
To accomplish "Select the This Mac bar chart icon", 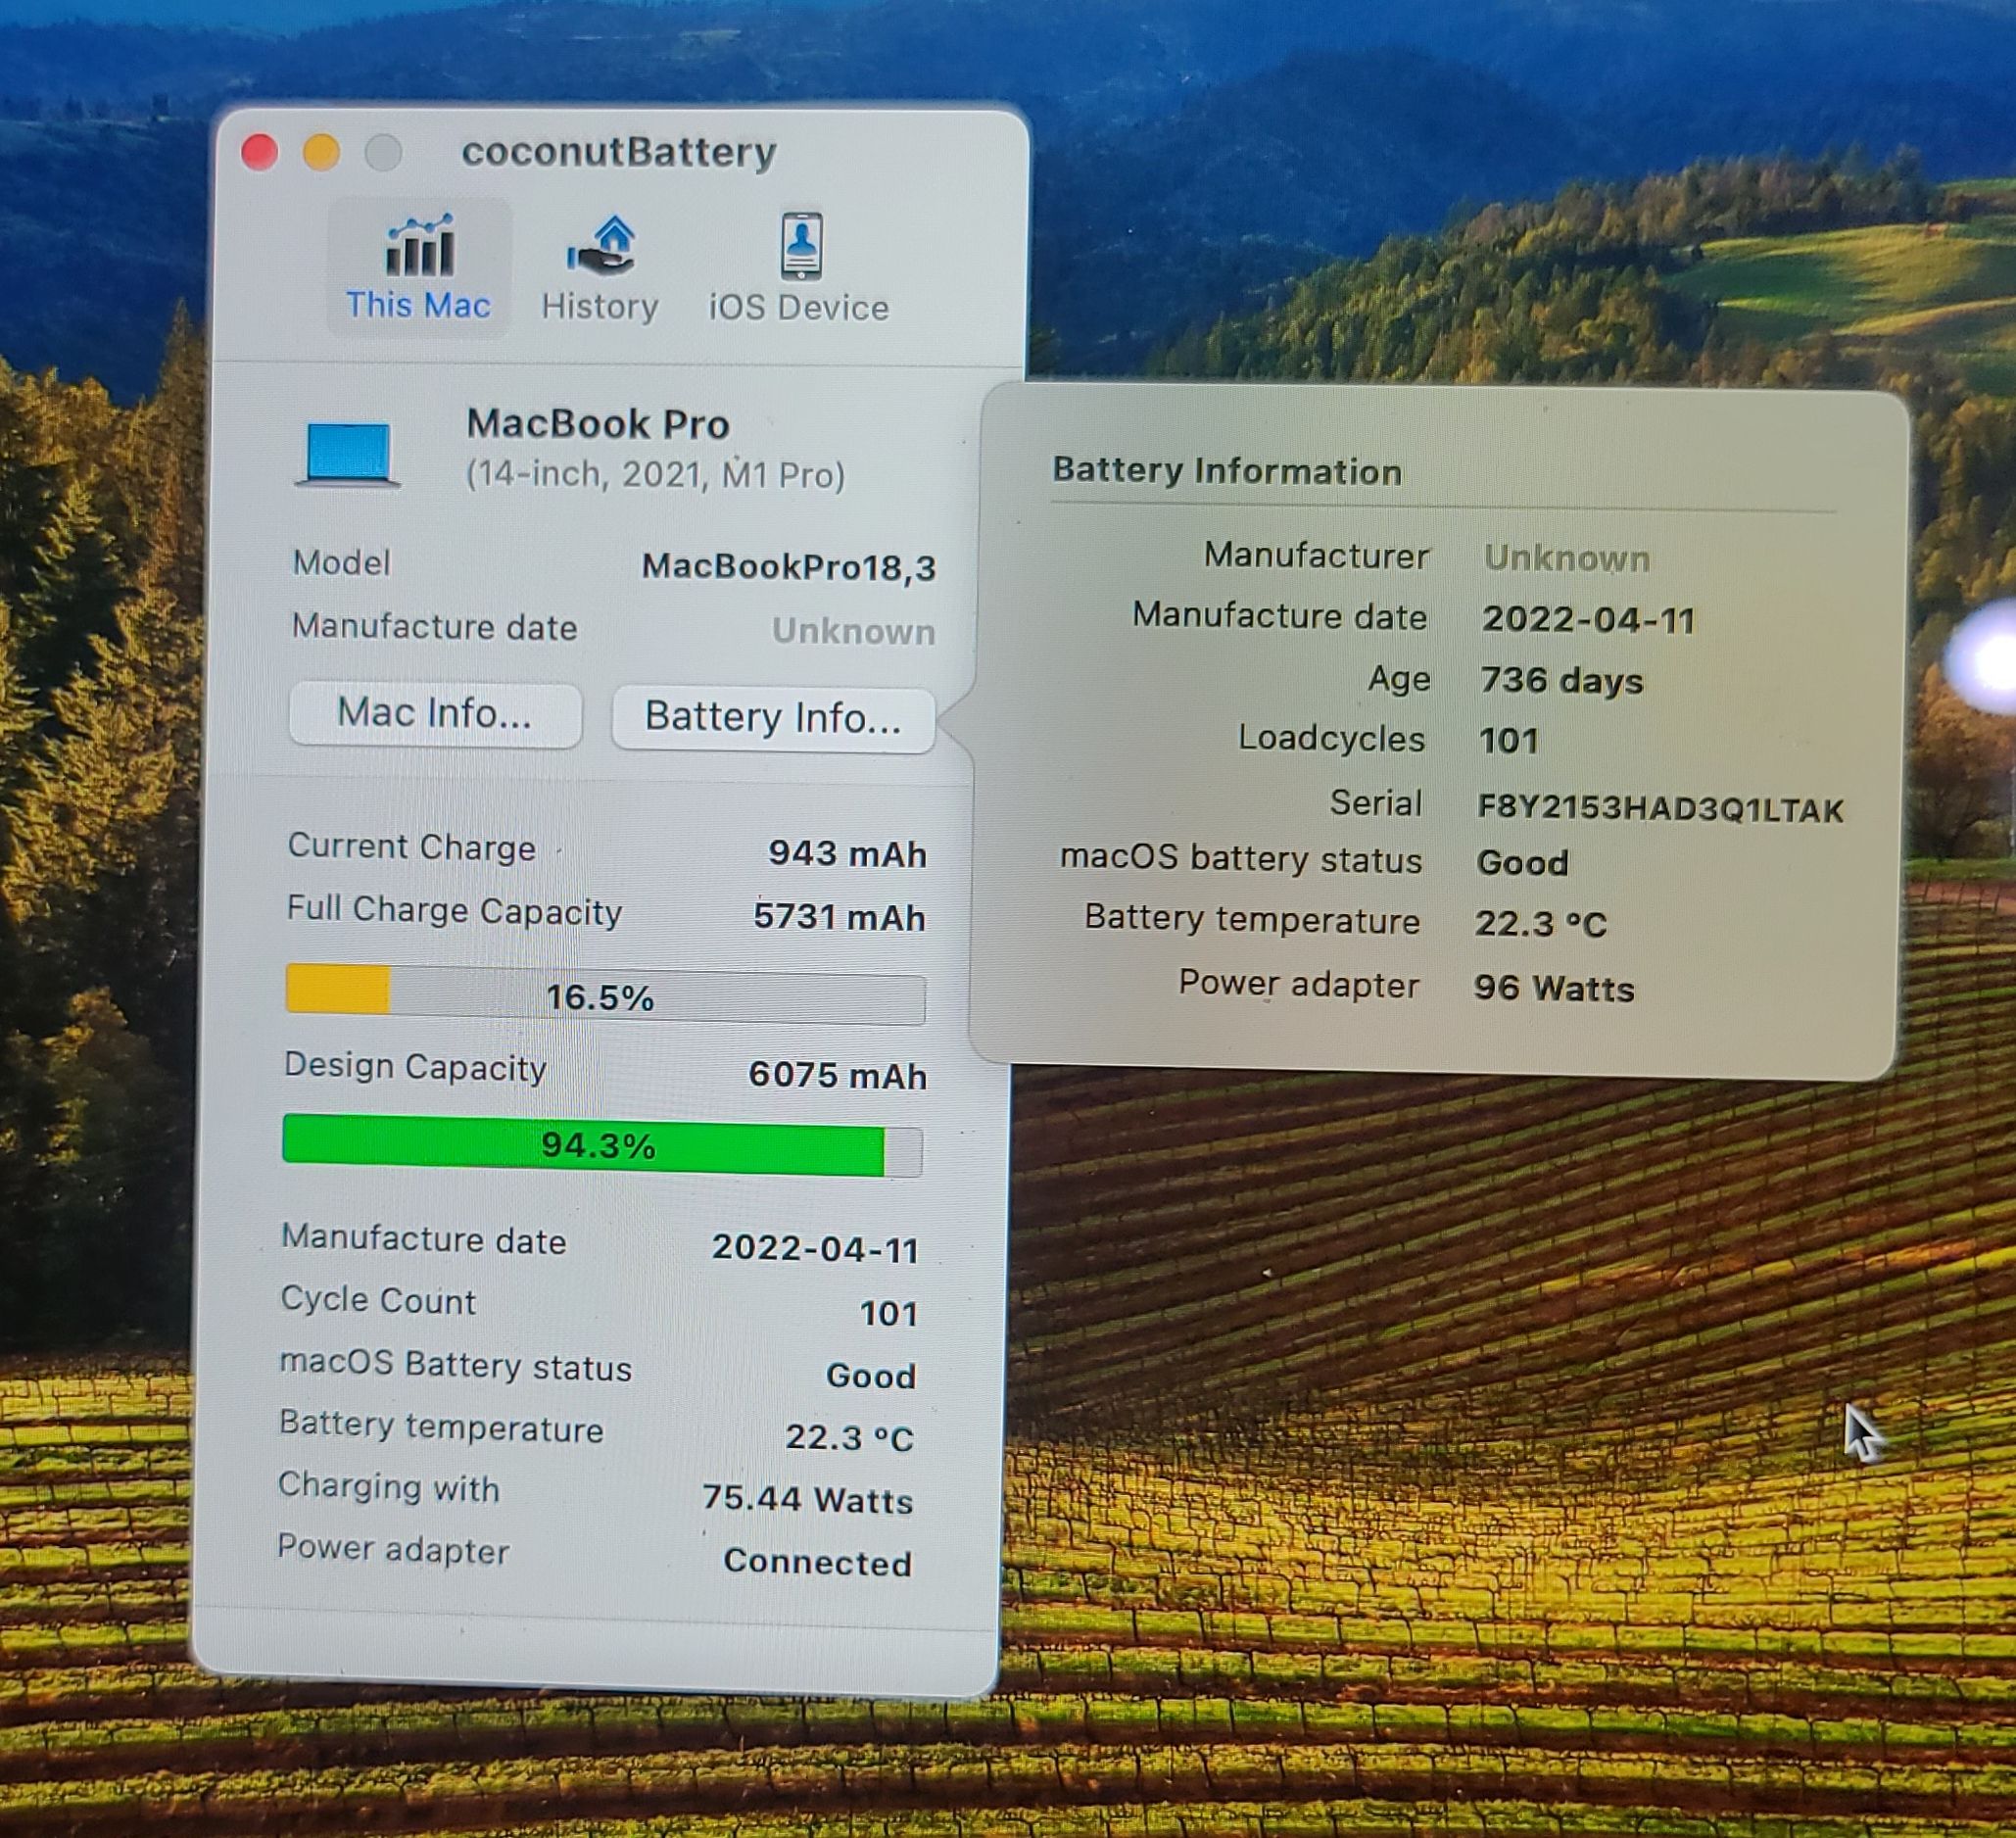I will click(x=419, y=245).
